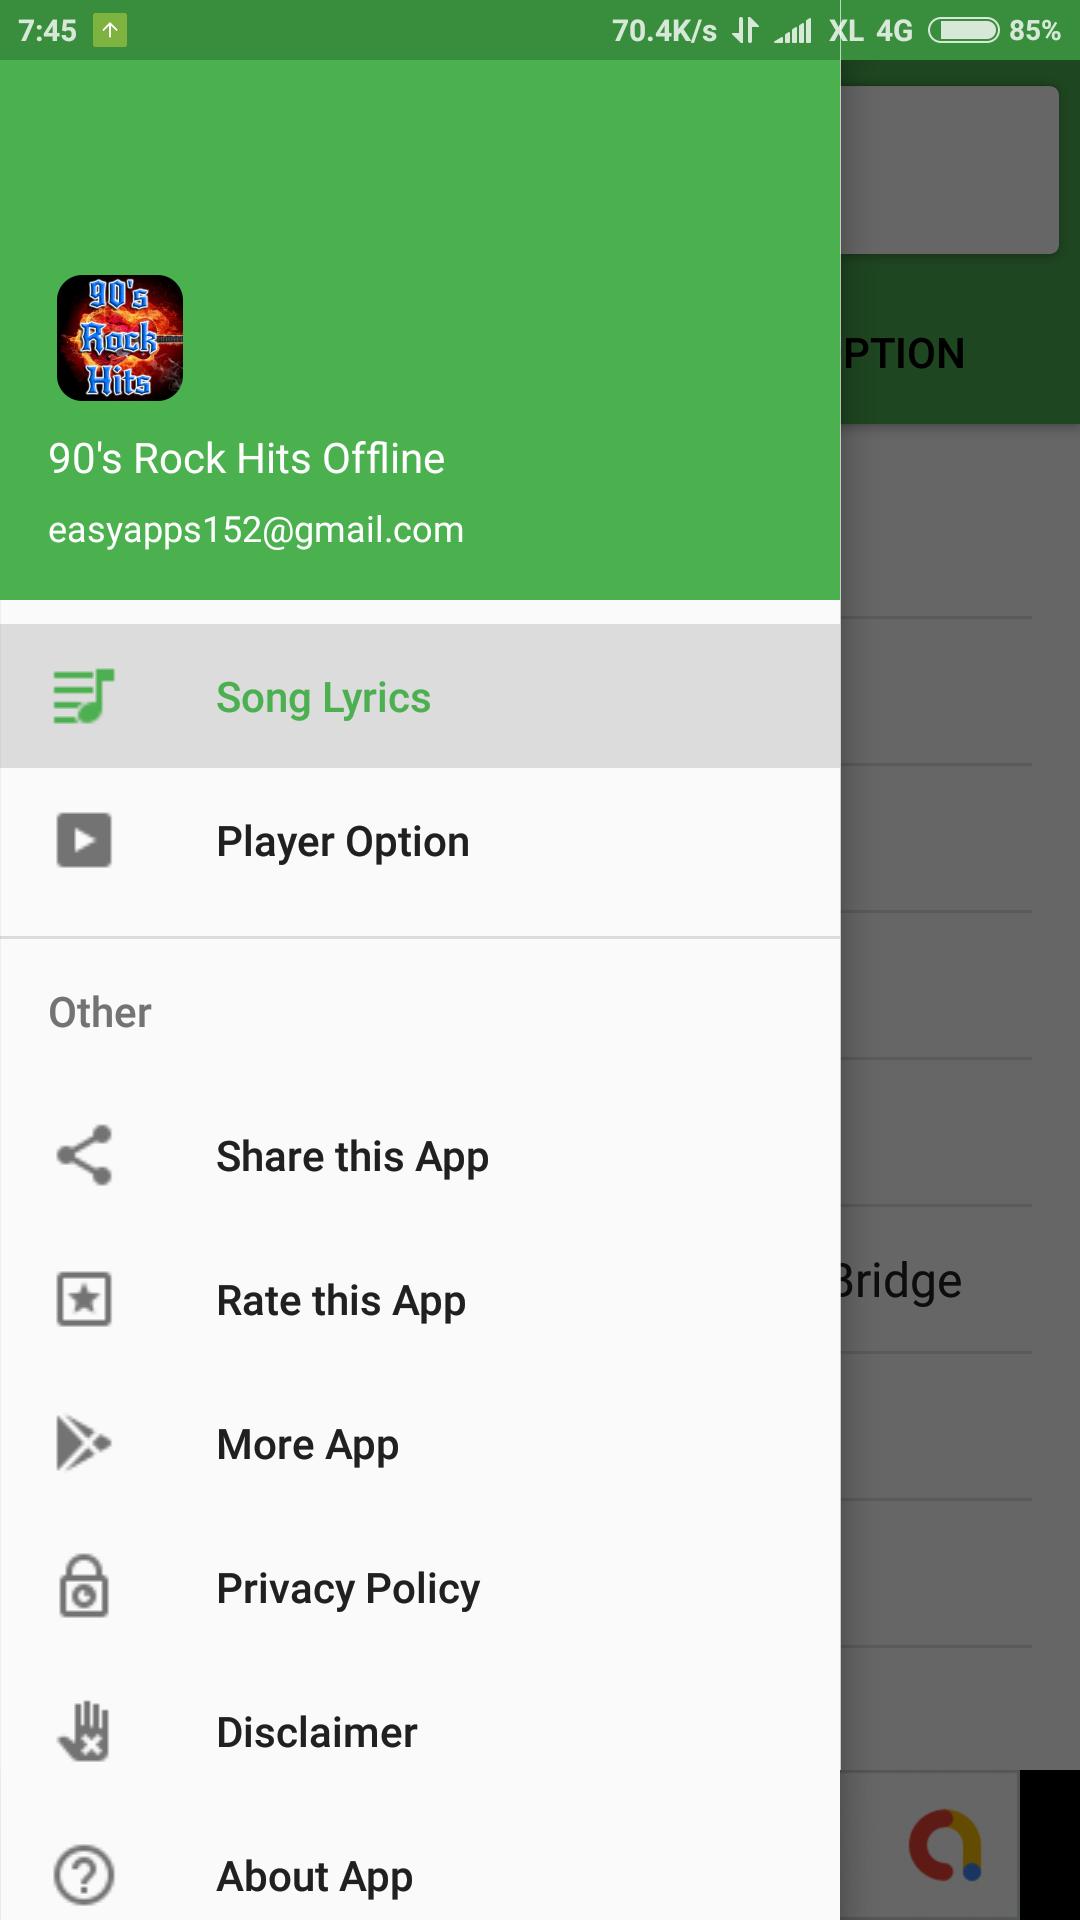Tap the About App question mark icon
Image resolution: width=1080 pixels, height=1920 pixels.
point(84,1875)
